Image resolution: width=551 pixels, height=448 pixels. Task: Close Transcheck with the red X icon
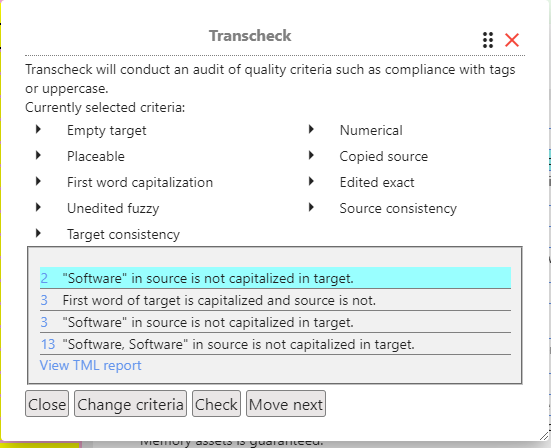coord(512,40)
